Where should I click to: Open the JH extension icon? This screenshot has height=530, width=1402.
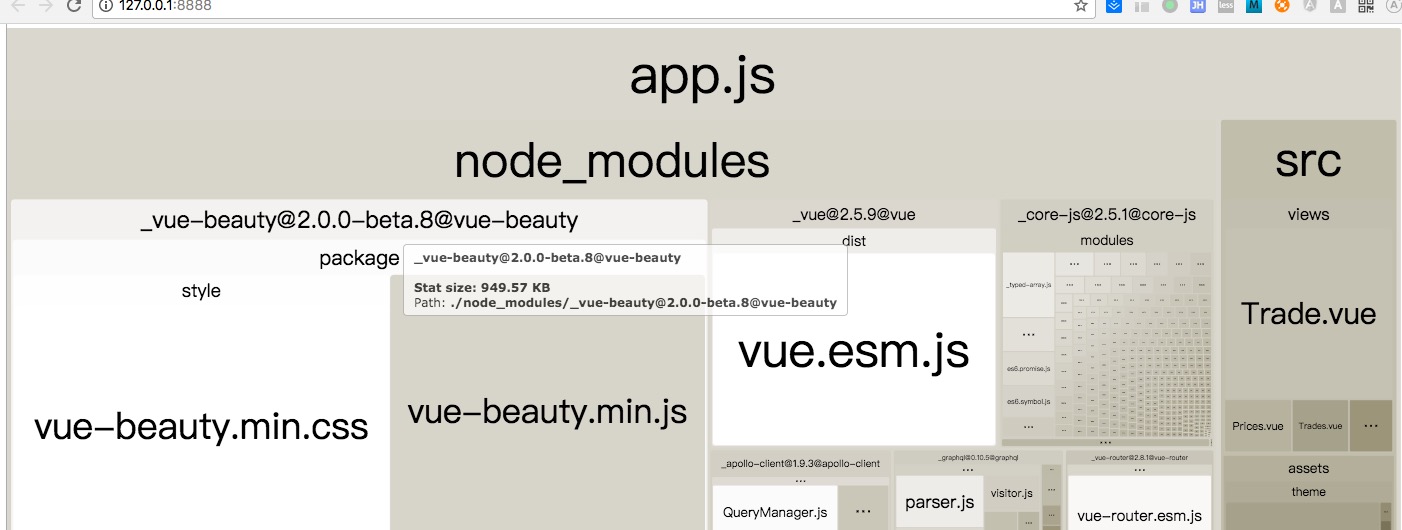[x=1198, y=6]
